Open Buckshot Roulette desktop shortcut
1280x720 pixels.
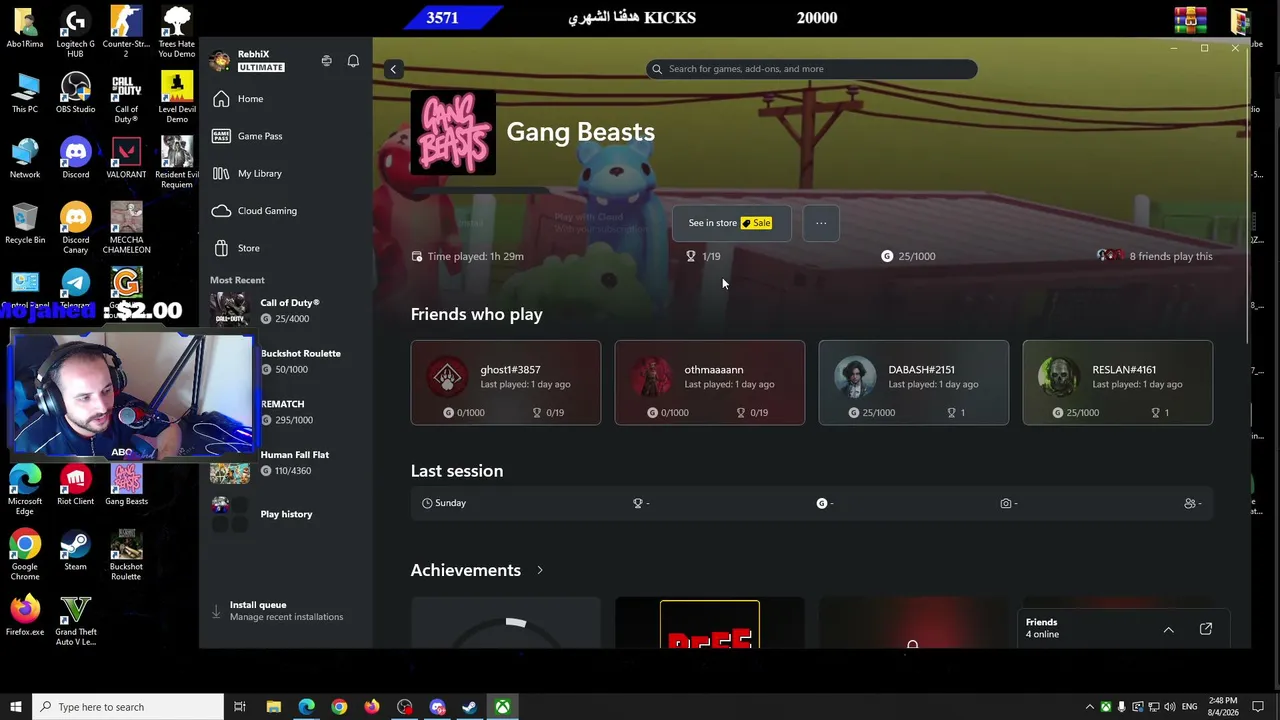(126, 556)
